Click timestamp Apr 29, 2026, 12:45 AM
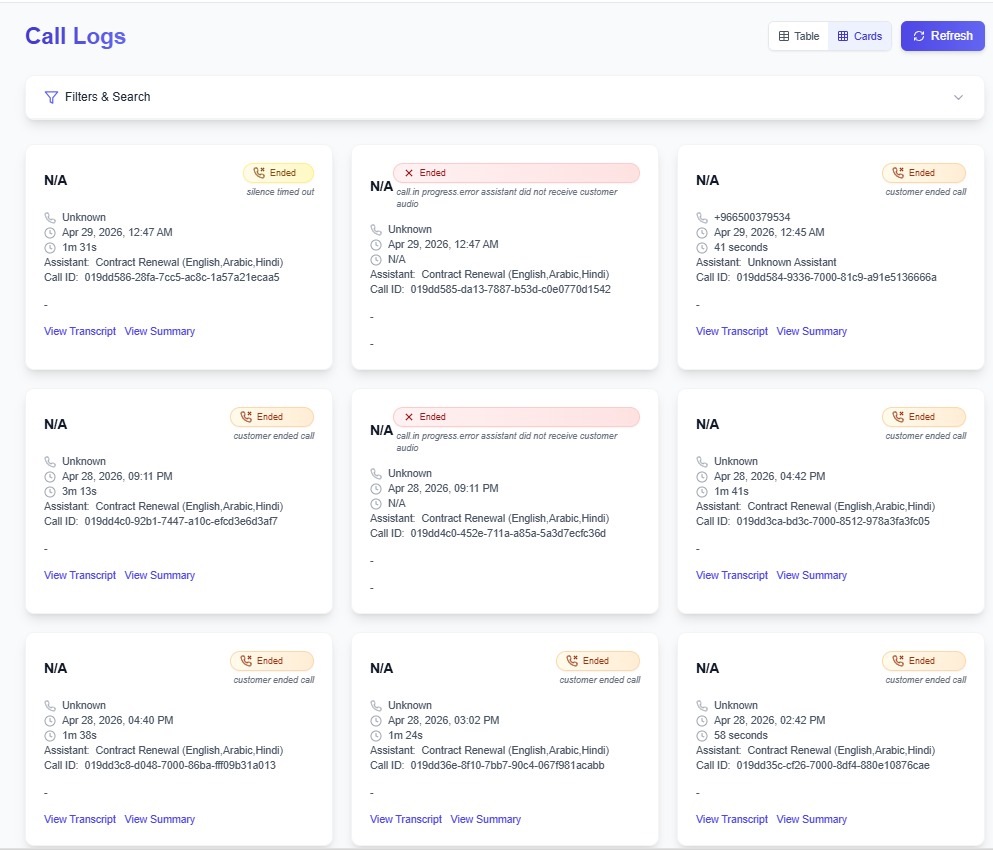This screenshot has height=850, width=993. click(769, 232)
